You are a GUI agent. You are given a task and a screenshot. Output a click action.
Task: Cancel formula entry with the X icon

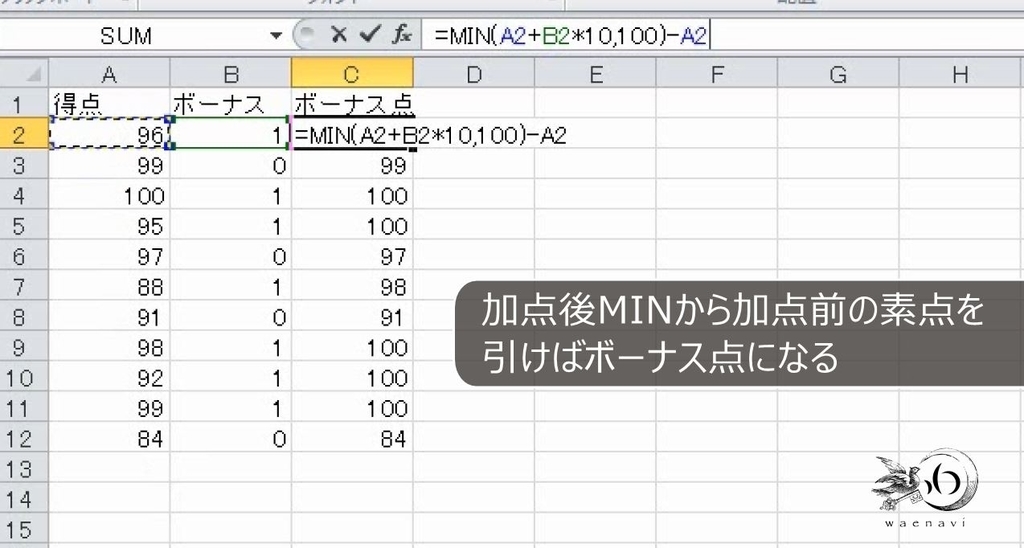pyautogui.click(x=338, y=35)
